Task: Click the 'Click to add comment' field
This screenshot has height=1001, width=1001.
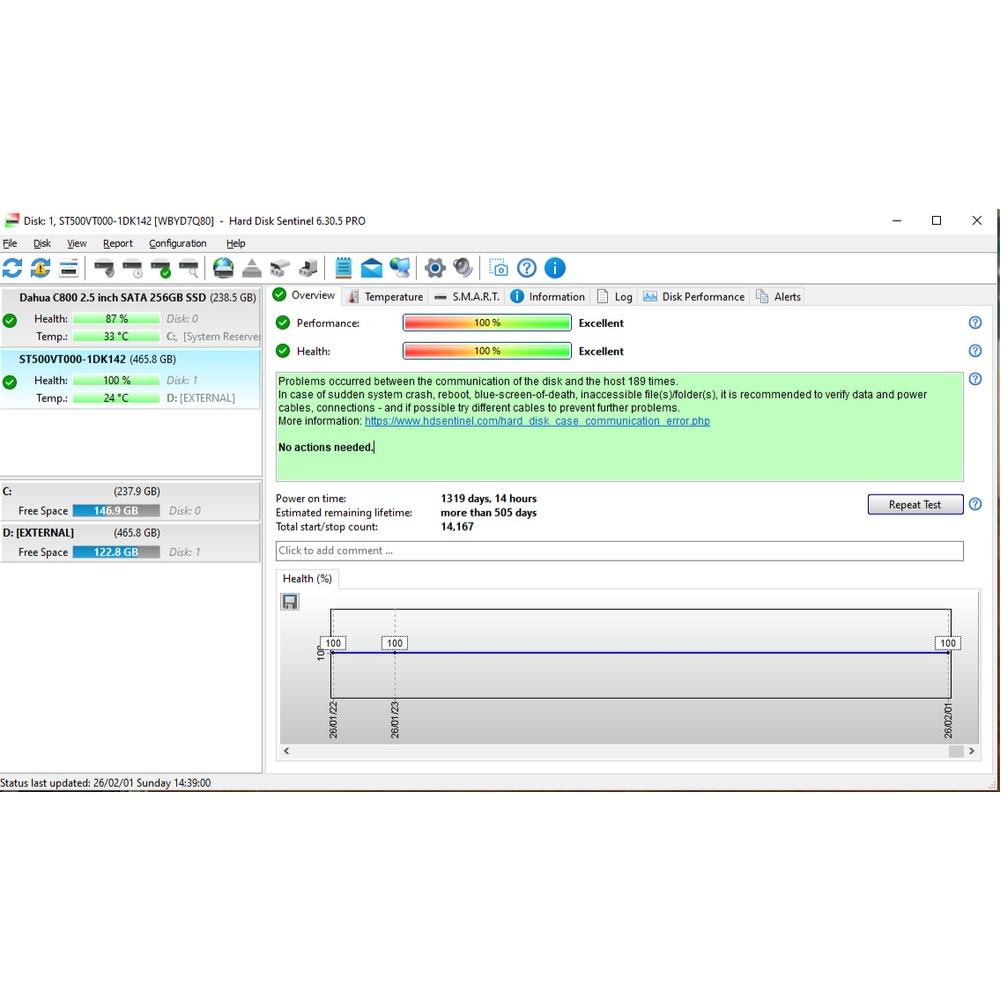Action: point(619,551)
